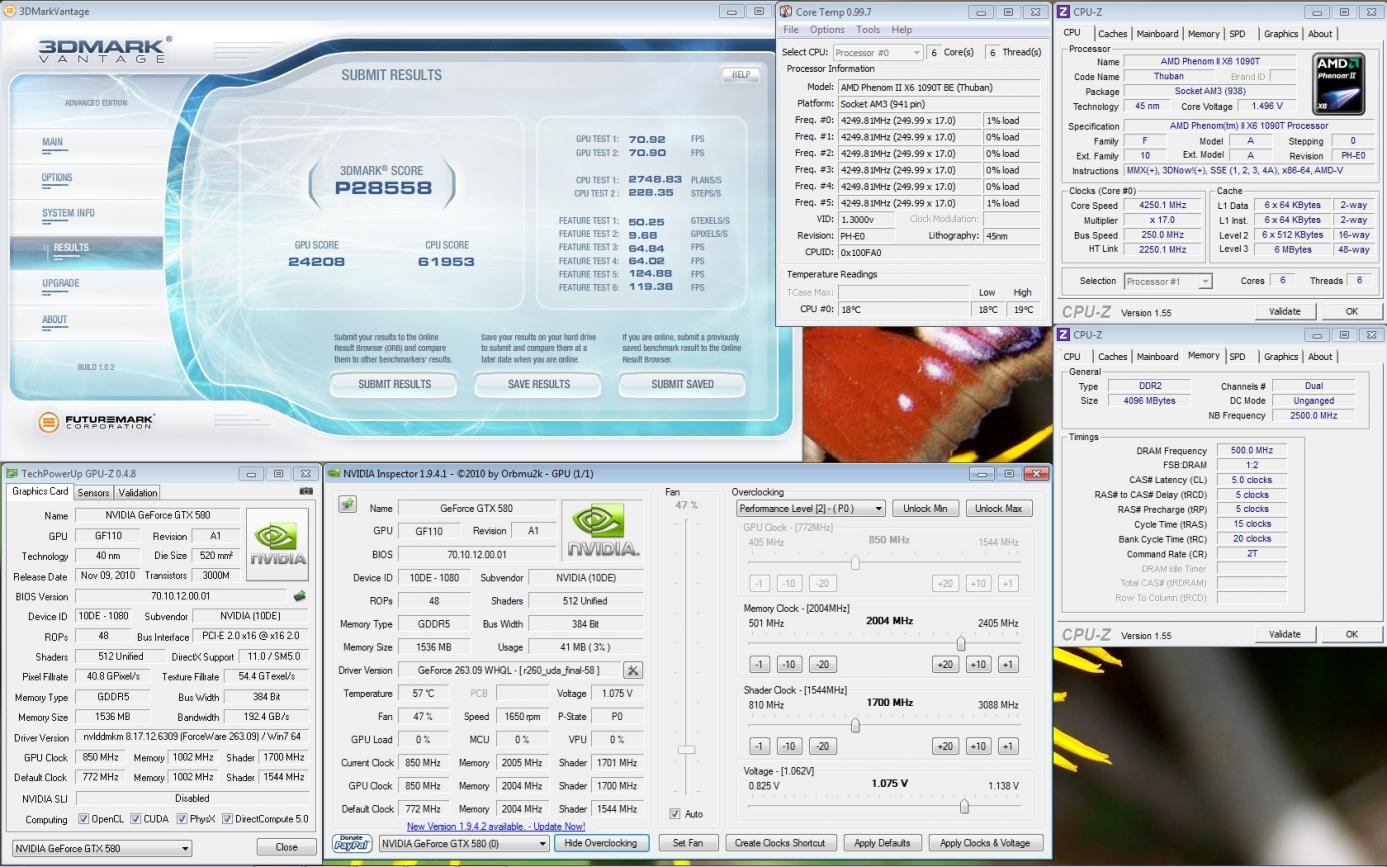Open the Options menu in Core Temp
Image resolution: width=1387 pixels, height=867 pixels.
point(827,30)
